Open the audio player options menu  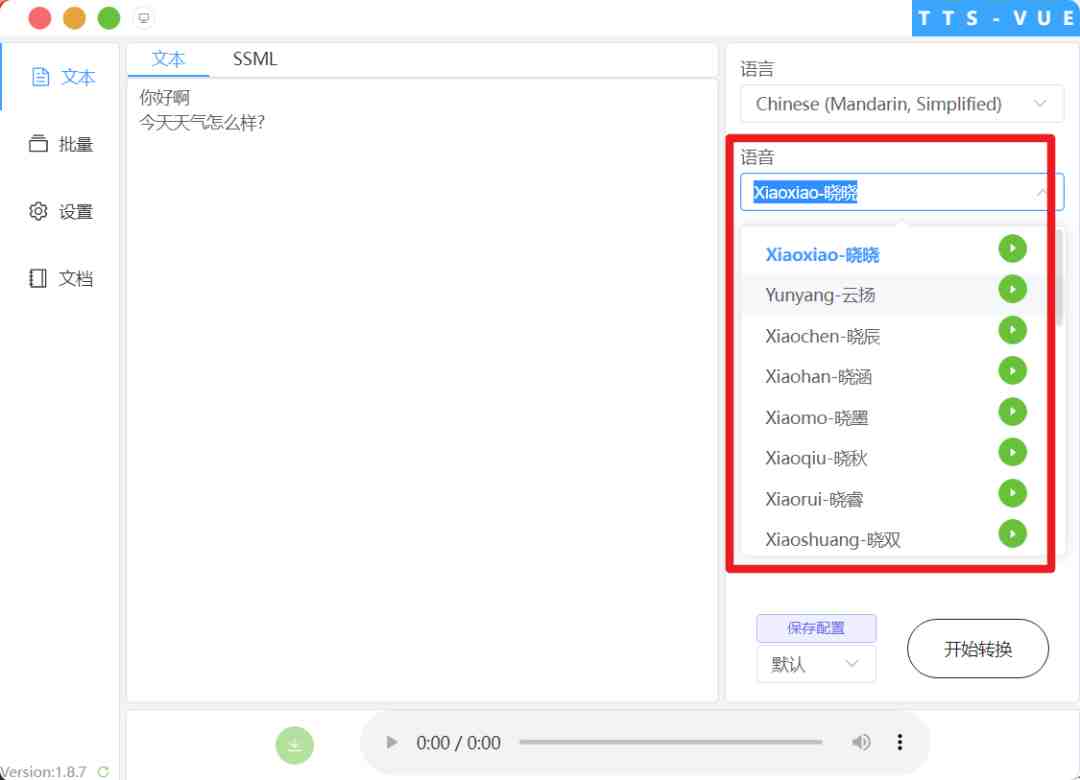point(900,743)
